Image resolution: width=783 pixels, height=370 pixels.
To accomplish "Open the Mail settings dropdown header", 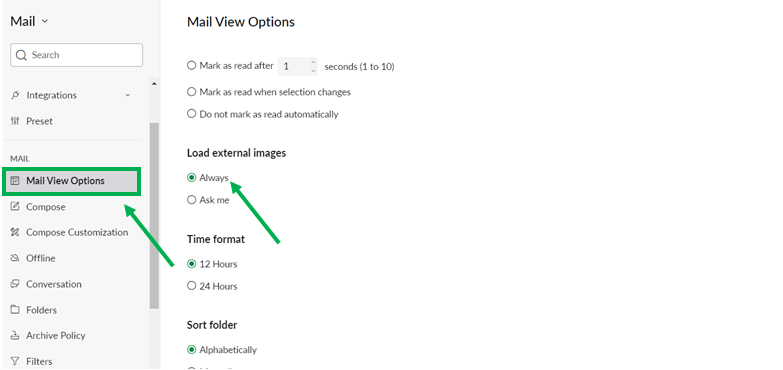I will [29, 21].
